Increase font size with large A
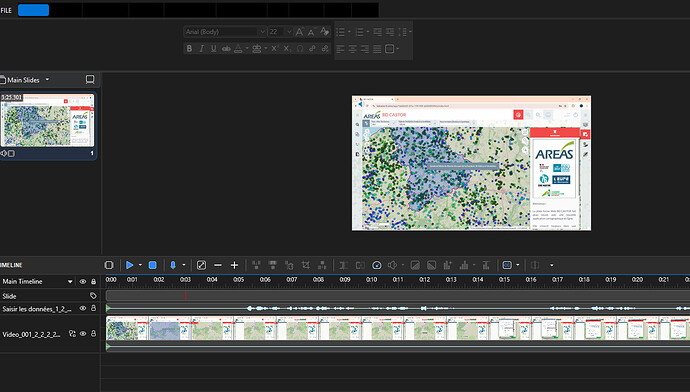The image size is (690, 392). click(299, 32)
